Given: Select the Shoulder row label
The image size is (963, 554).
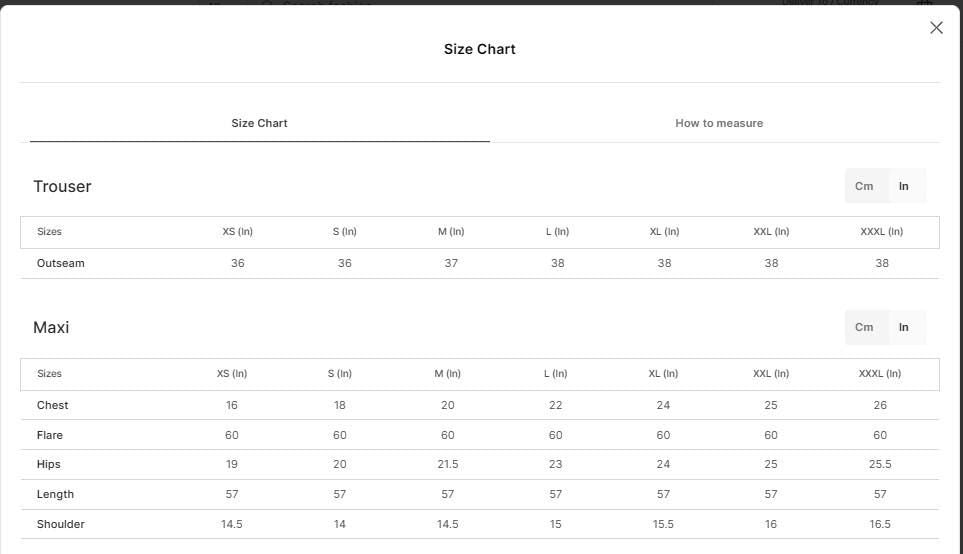Looking at the screenshot, I should [61, 525].
